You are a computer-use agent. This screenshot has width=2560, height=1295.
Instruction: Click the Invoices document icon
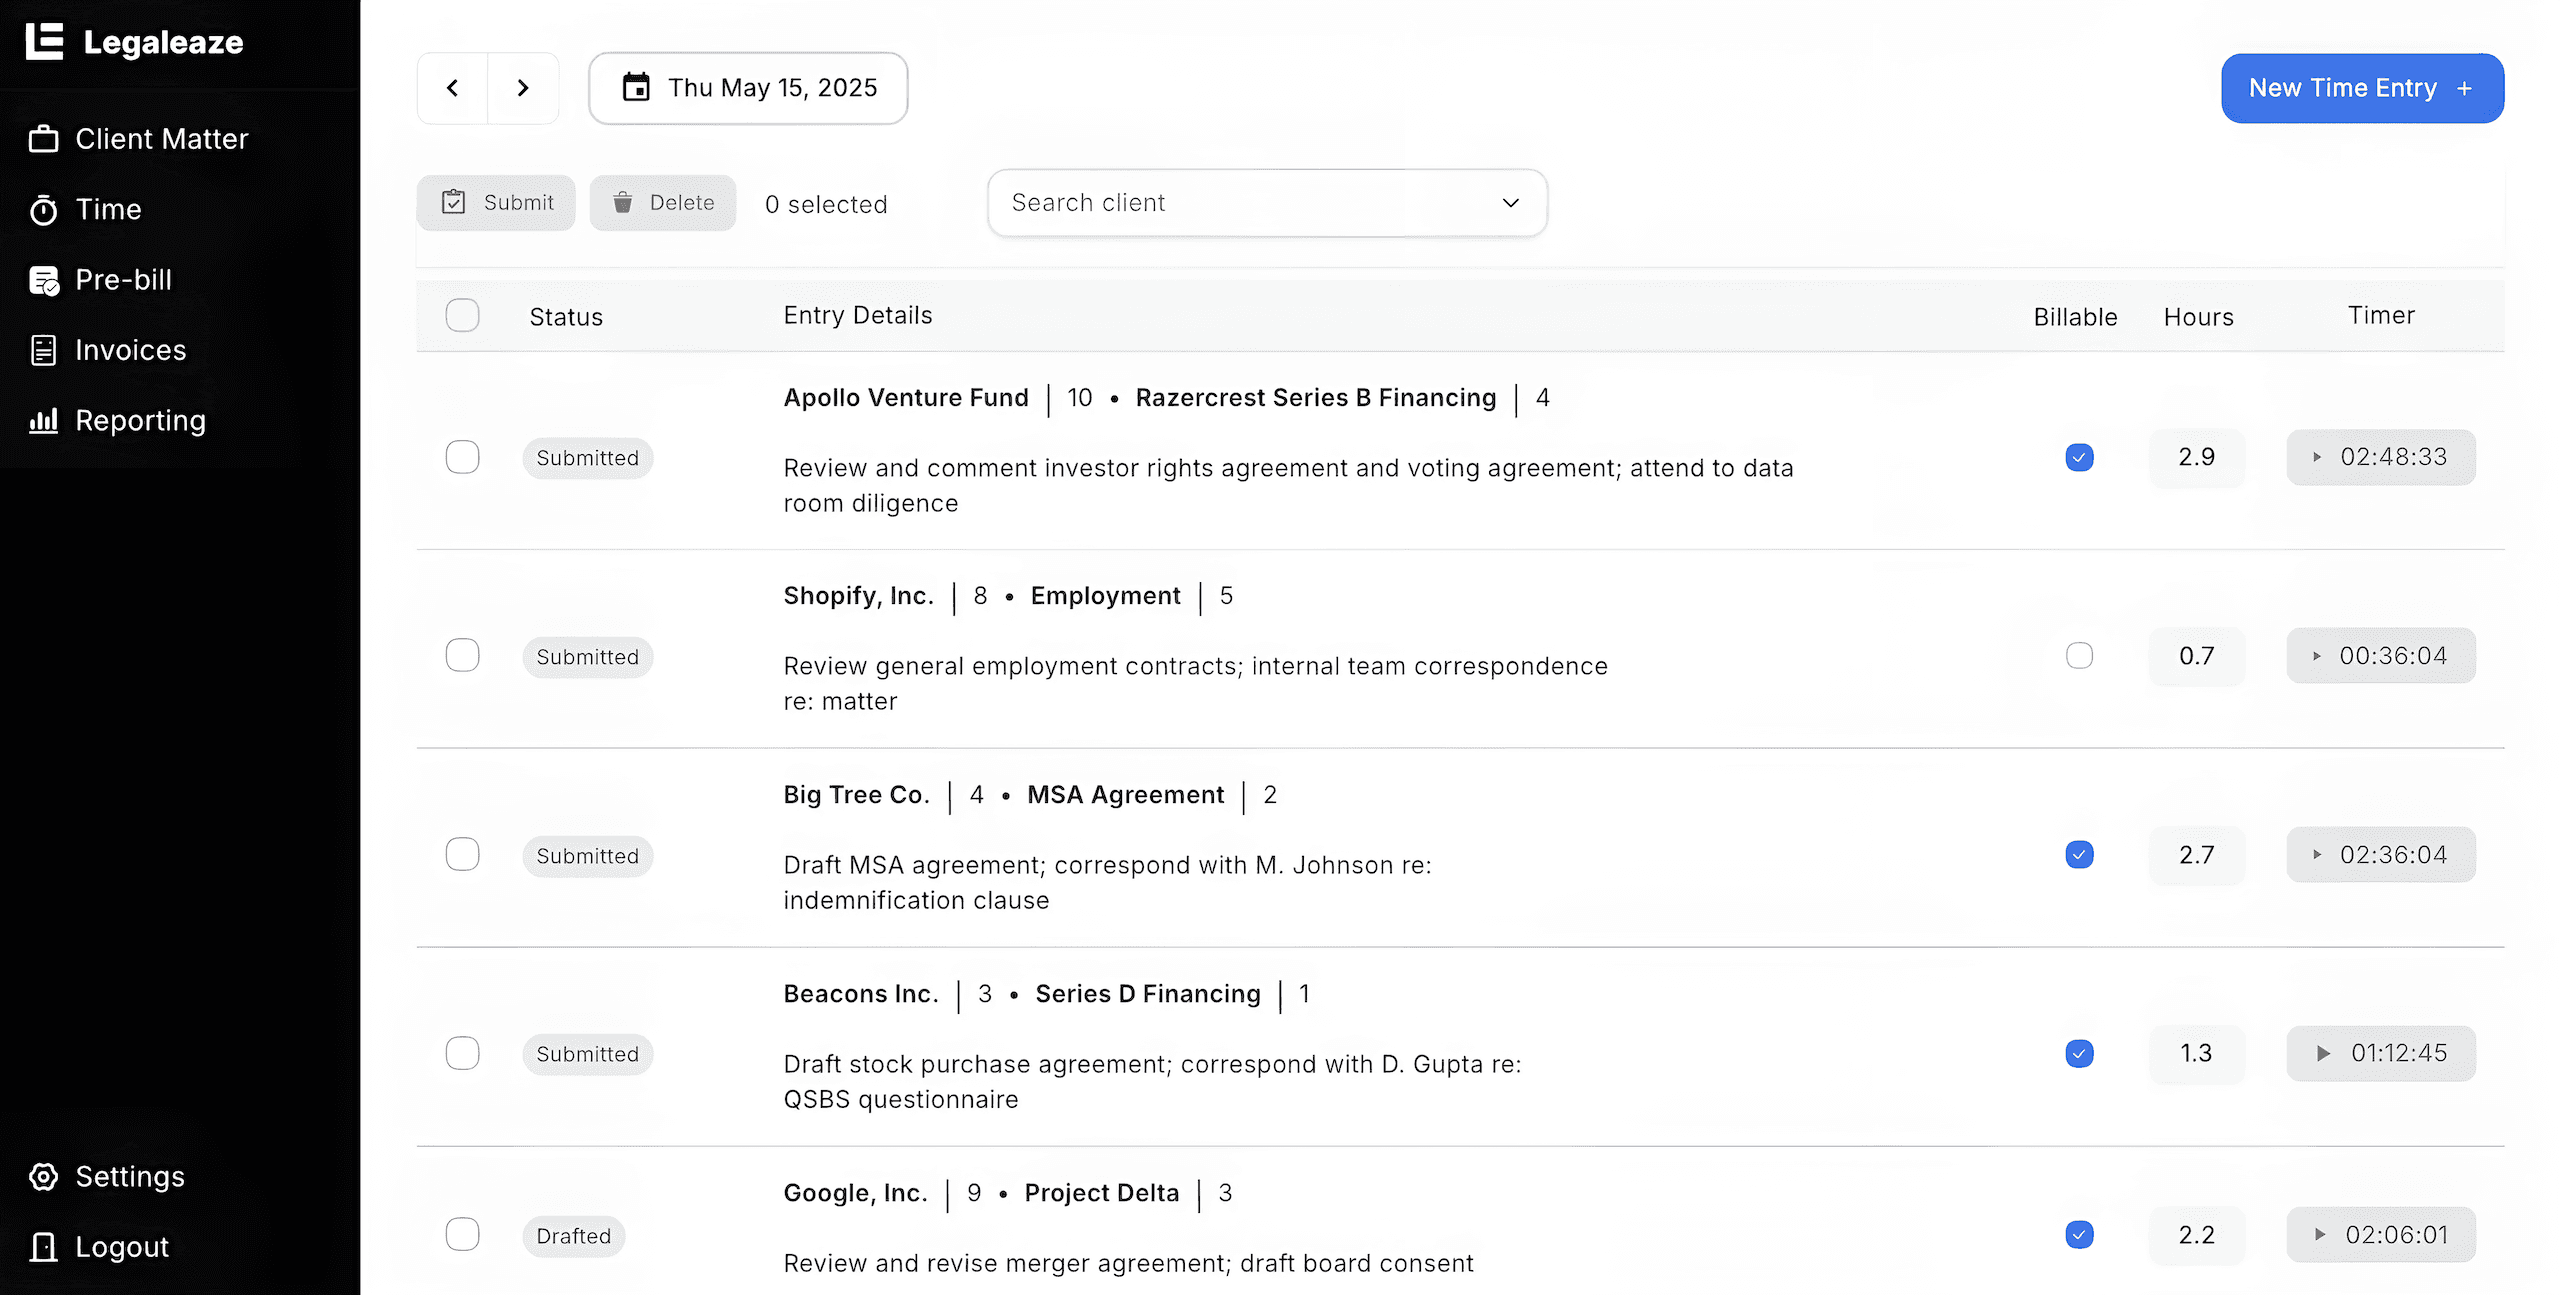pyautogui.click(x=43, y=350)
